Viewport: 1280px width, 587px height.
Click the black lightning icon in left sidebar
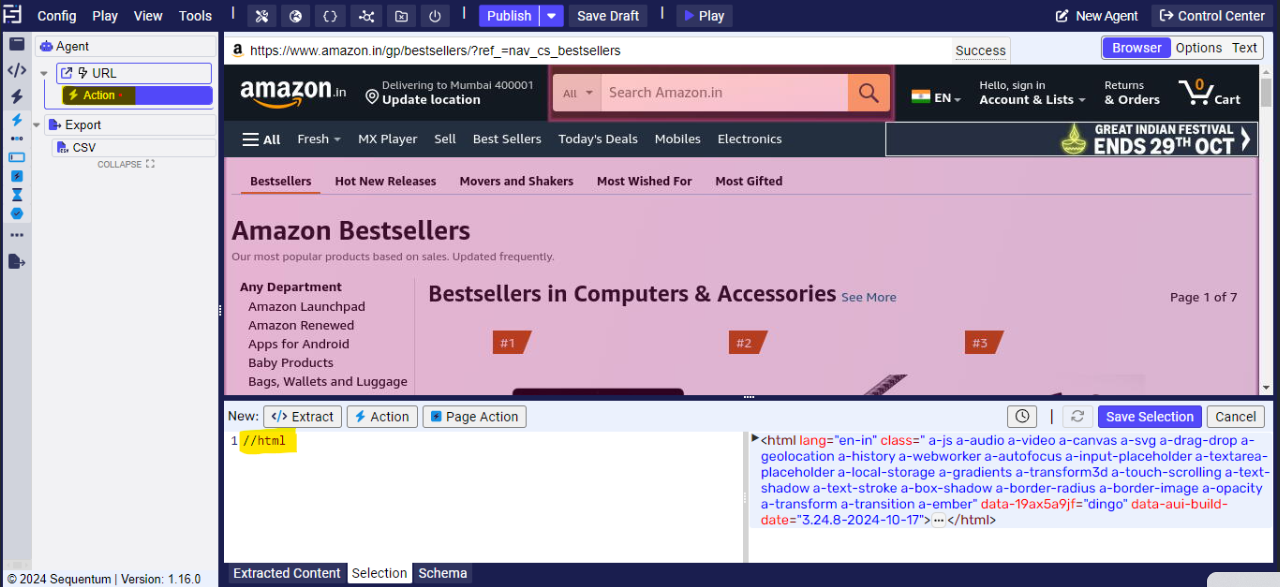click(x=16, y=96)
